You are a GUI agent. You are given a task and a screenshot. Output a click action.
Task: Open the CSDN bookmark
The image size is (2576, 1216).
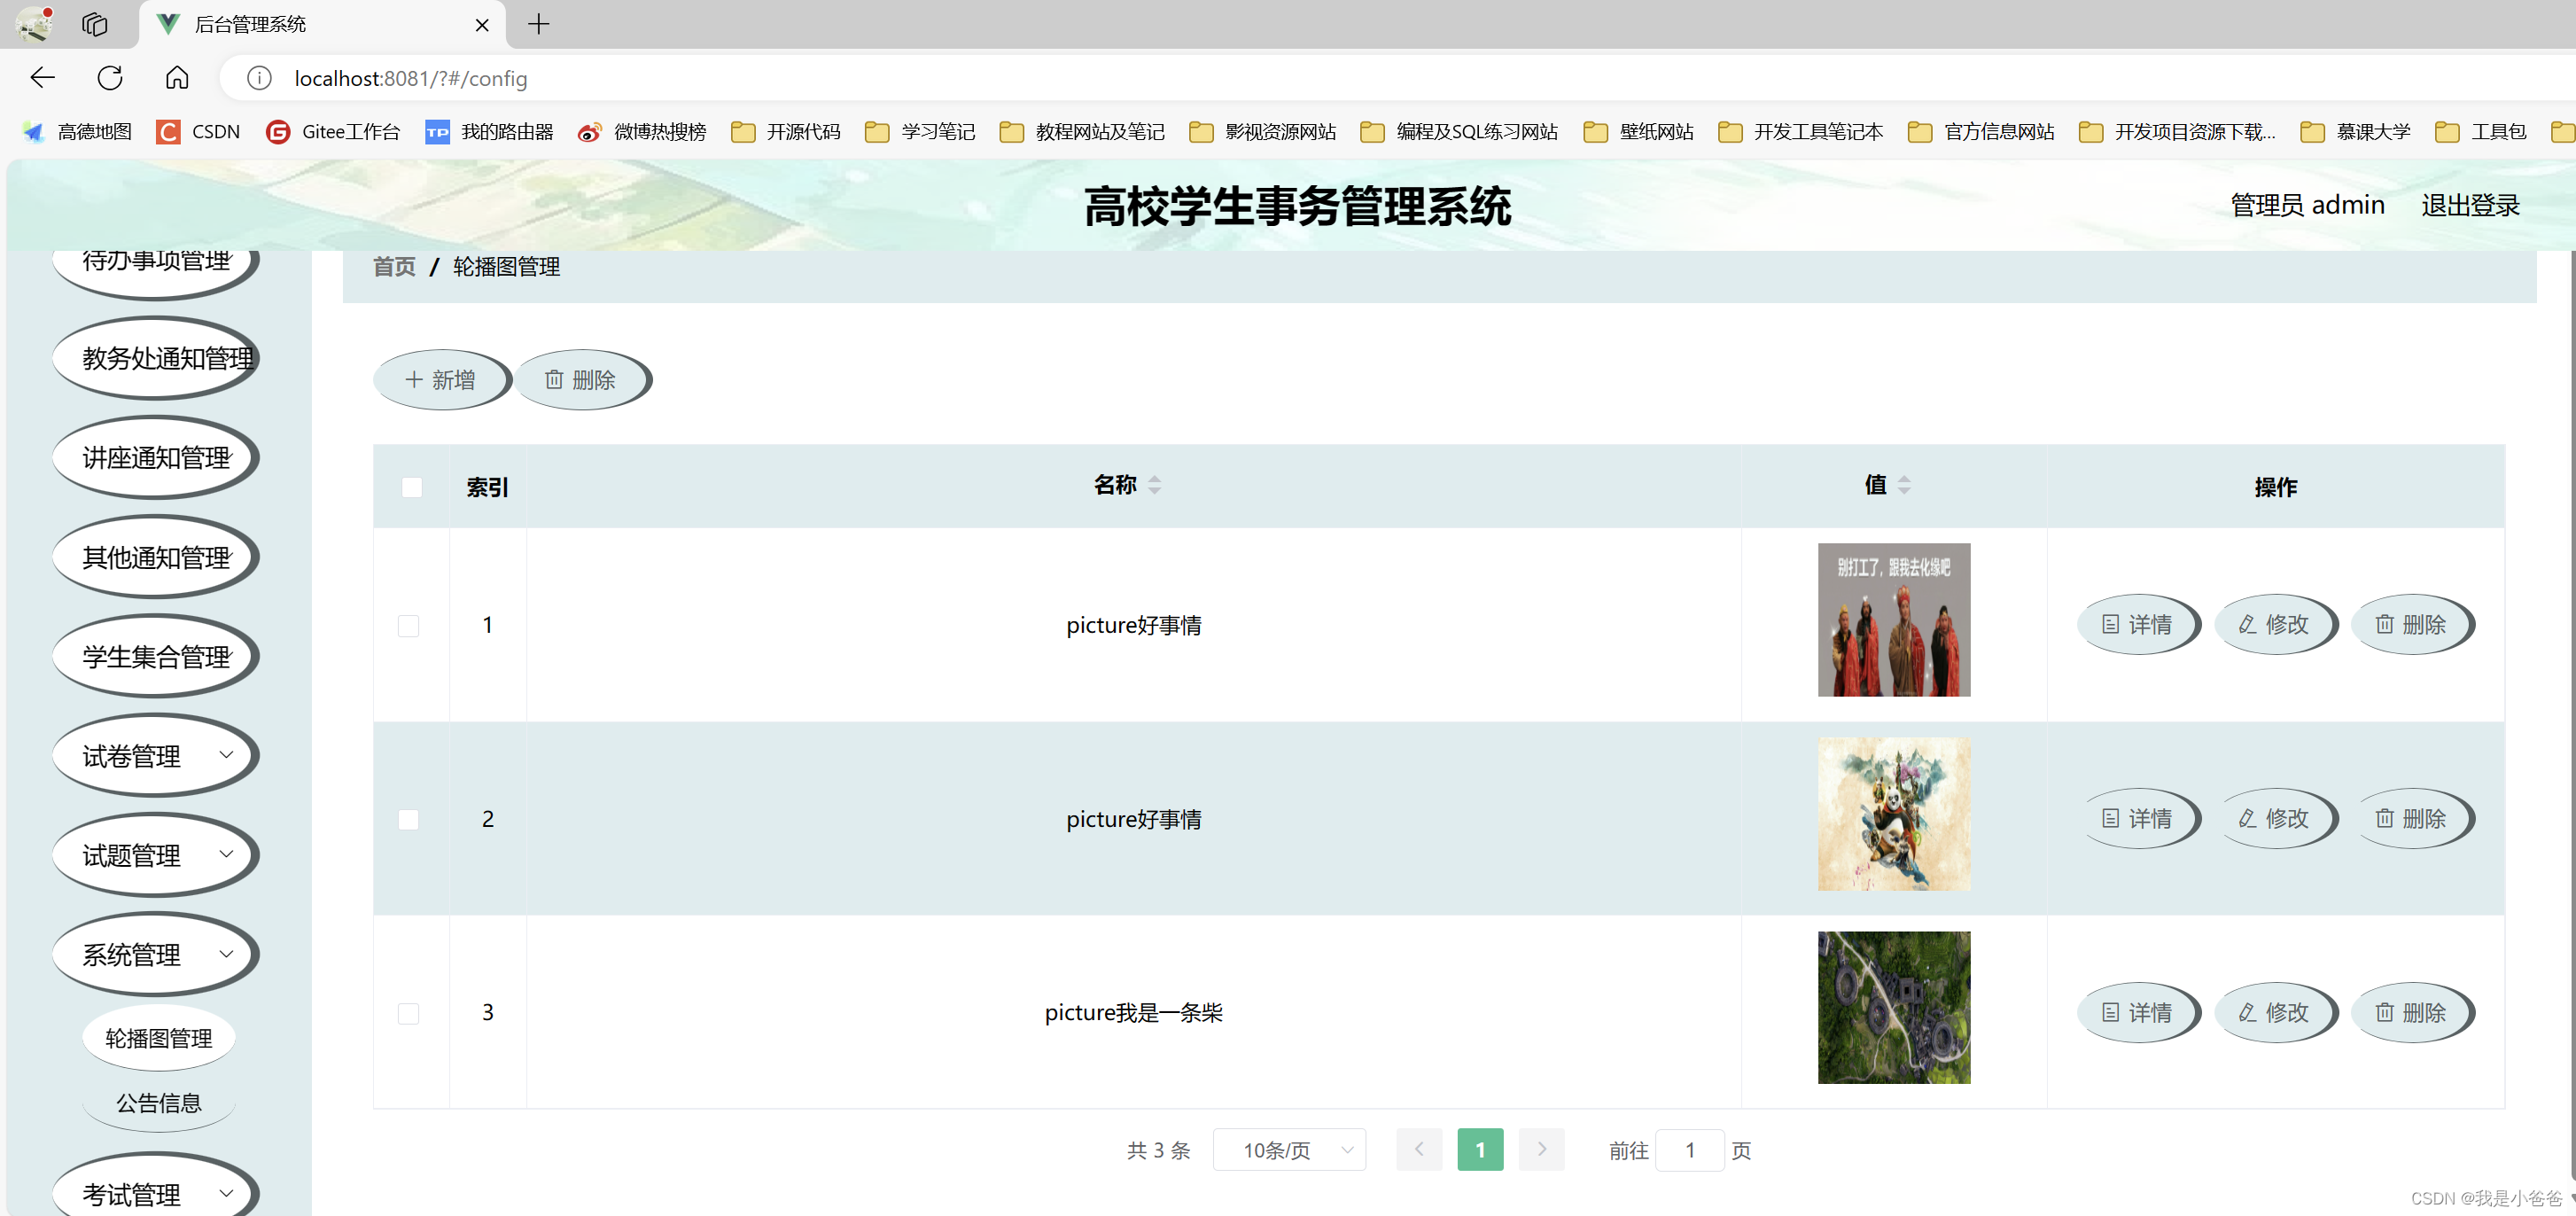pyautogui.click(x=198, y=132)
